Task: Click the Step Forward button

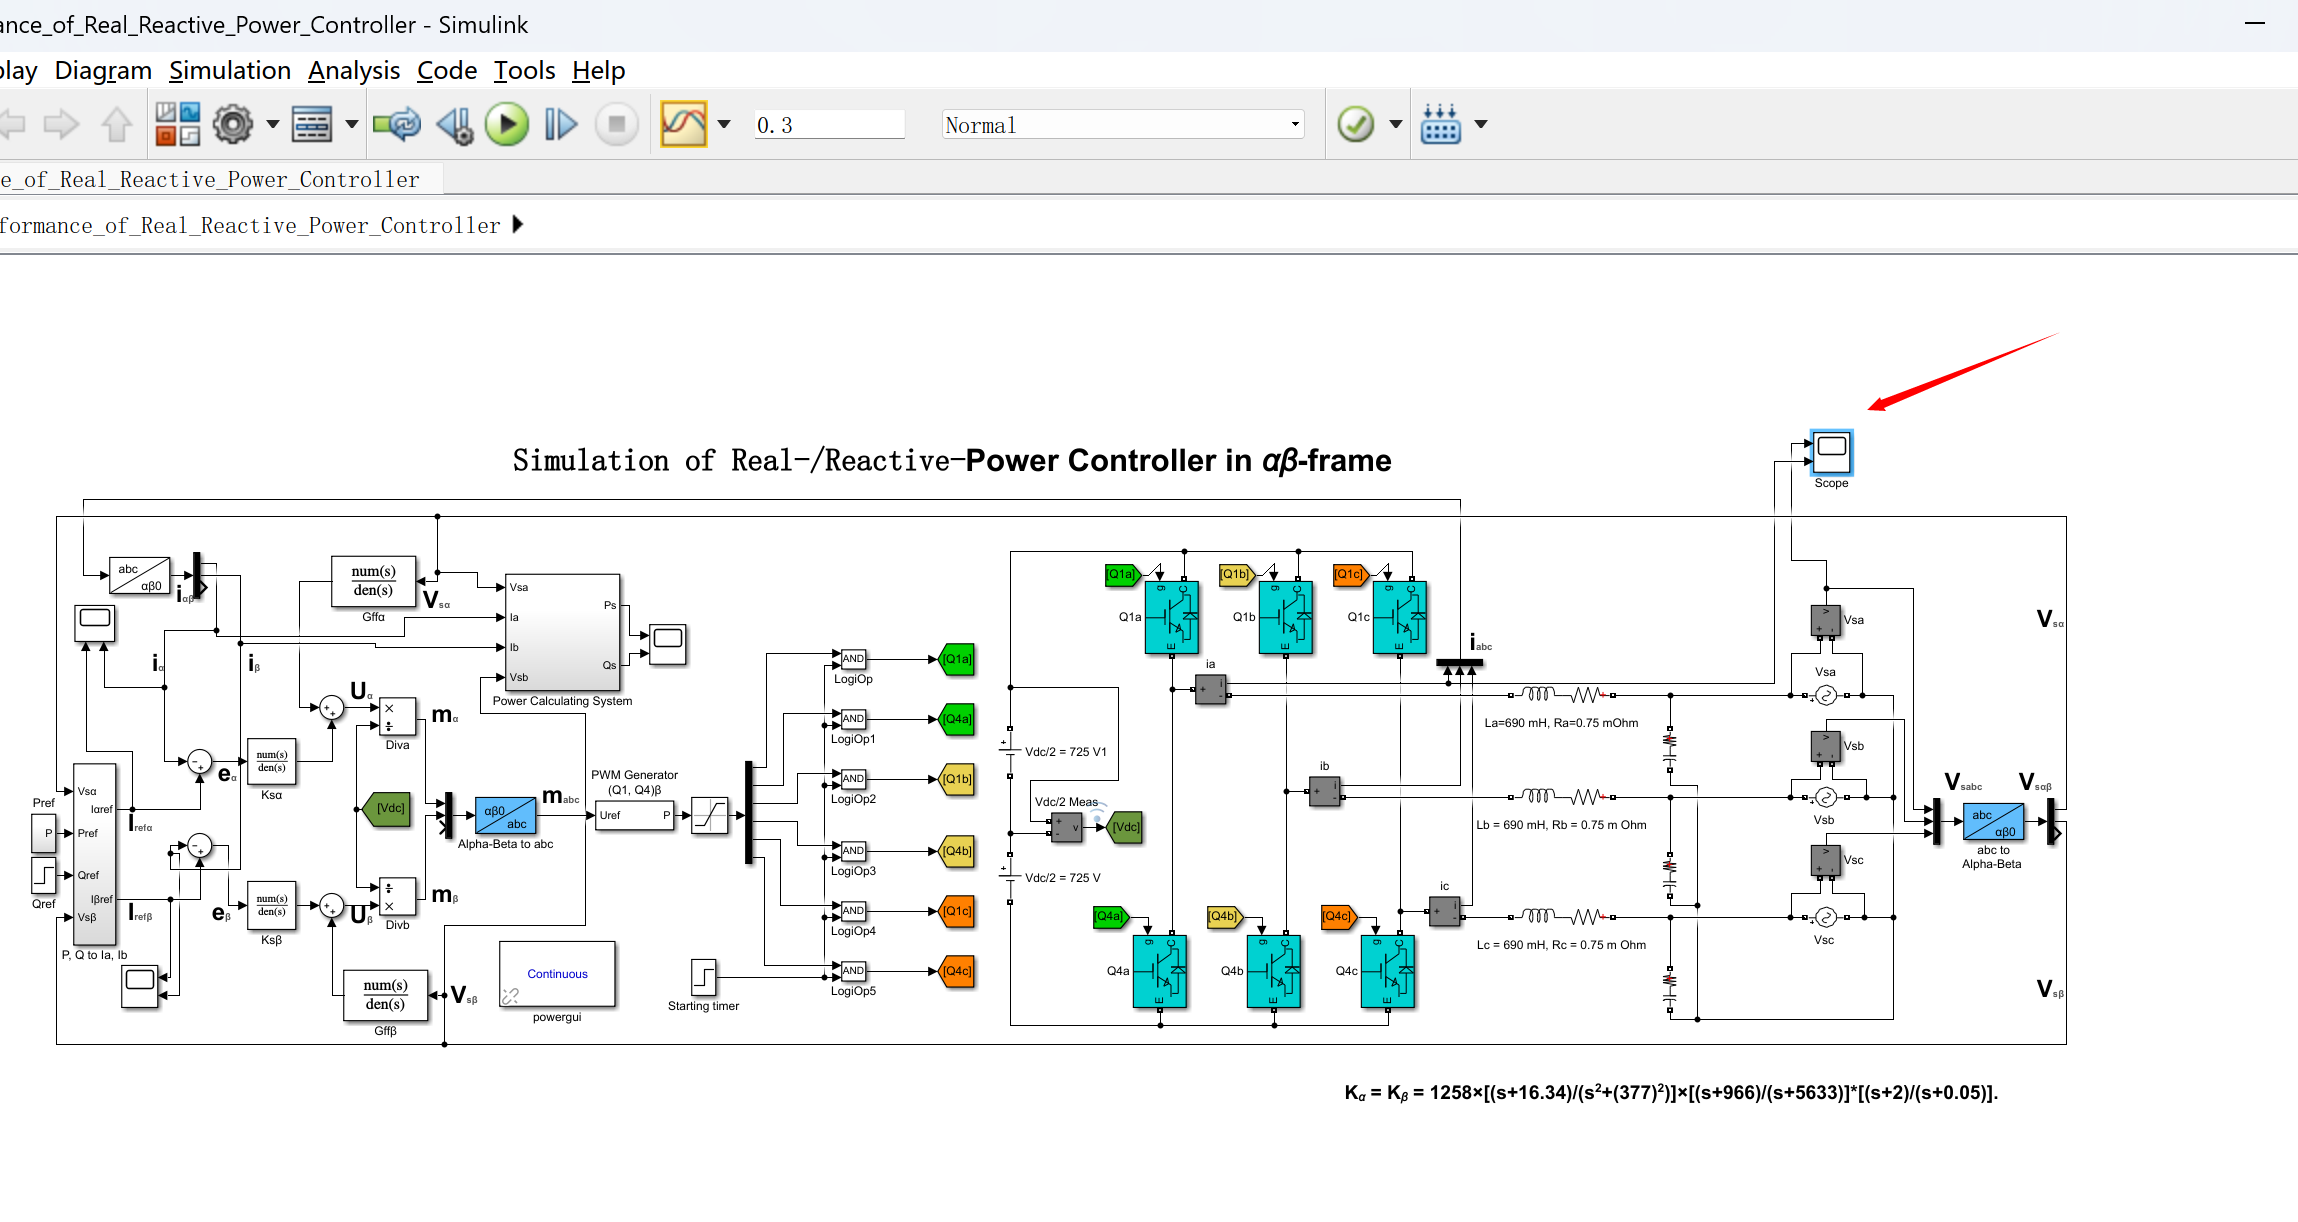Action: pos(560,124)
